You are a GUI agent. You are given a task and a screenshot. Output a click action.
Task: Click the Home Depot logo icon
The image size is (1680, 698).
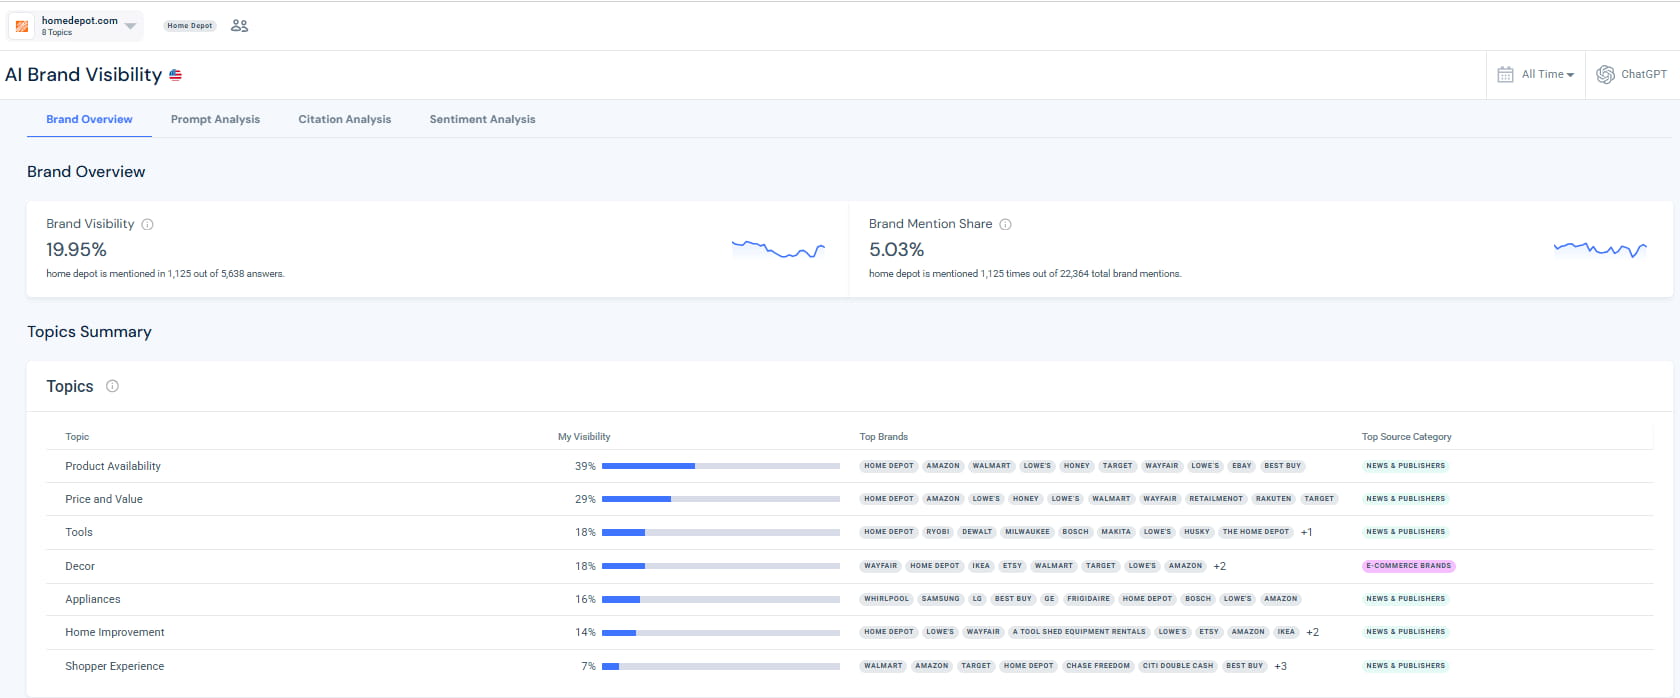pos(22,26)
